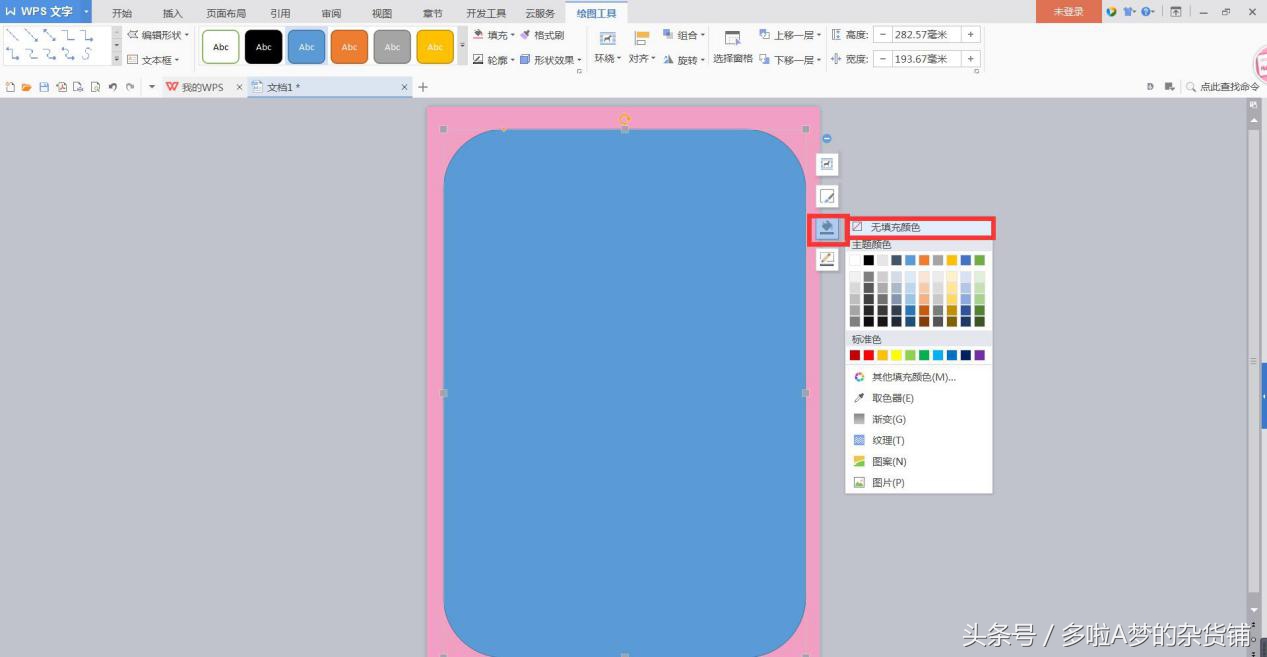Select the blue Abc shape style preset
Image resolution: width=1267 pixels, height=657 pixels.
306,44
